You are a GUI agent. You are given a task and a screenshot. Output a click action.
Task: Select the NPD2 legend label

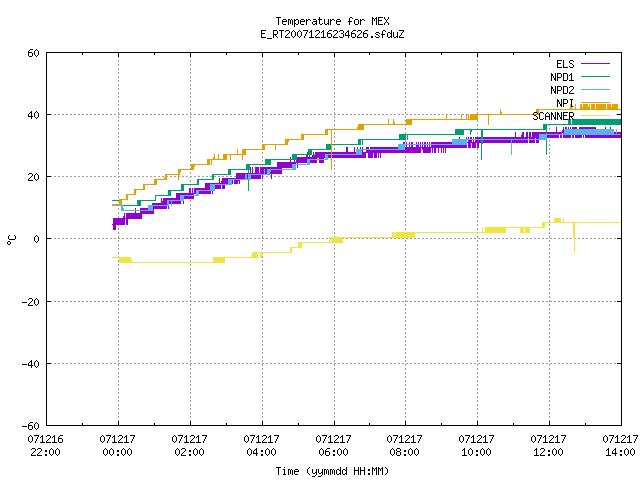(562, 90)
